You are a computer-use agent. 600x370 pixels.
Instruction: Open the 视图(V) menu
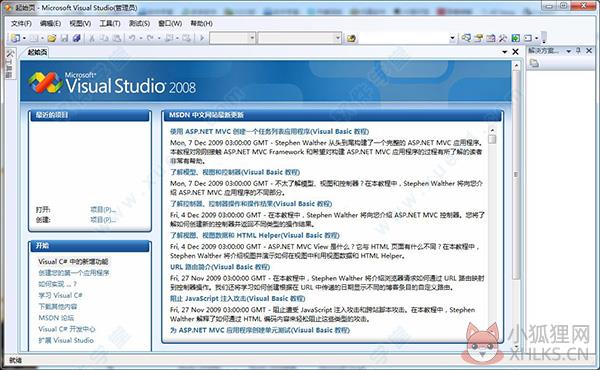point(80,23)
